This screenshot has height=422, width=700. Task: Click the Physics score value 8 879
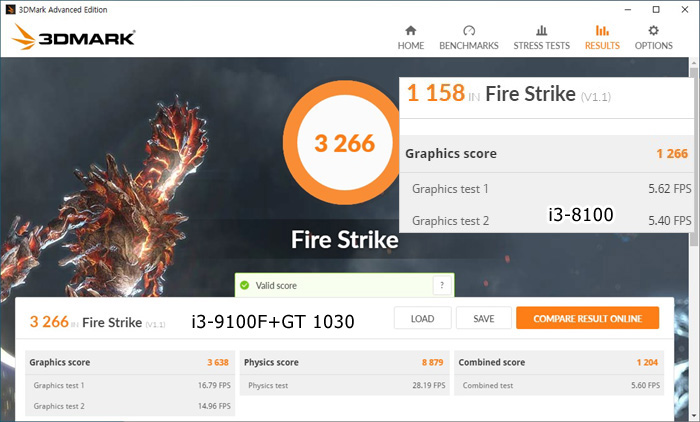coord(433,362)
